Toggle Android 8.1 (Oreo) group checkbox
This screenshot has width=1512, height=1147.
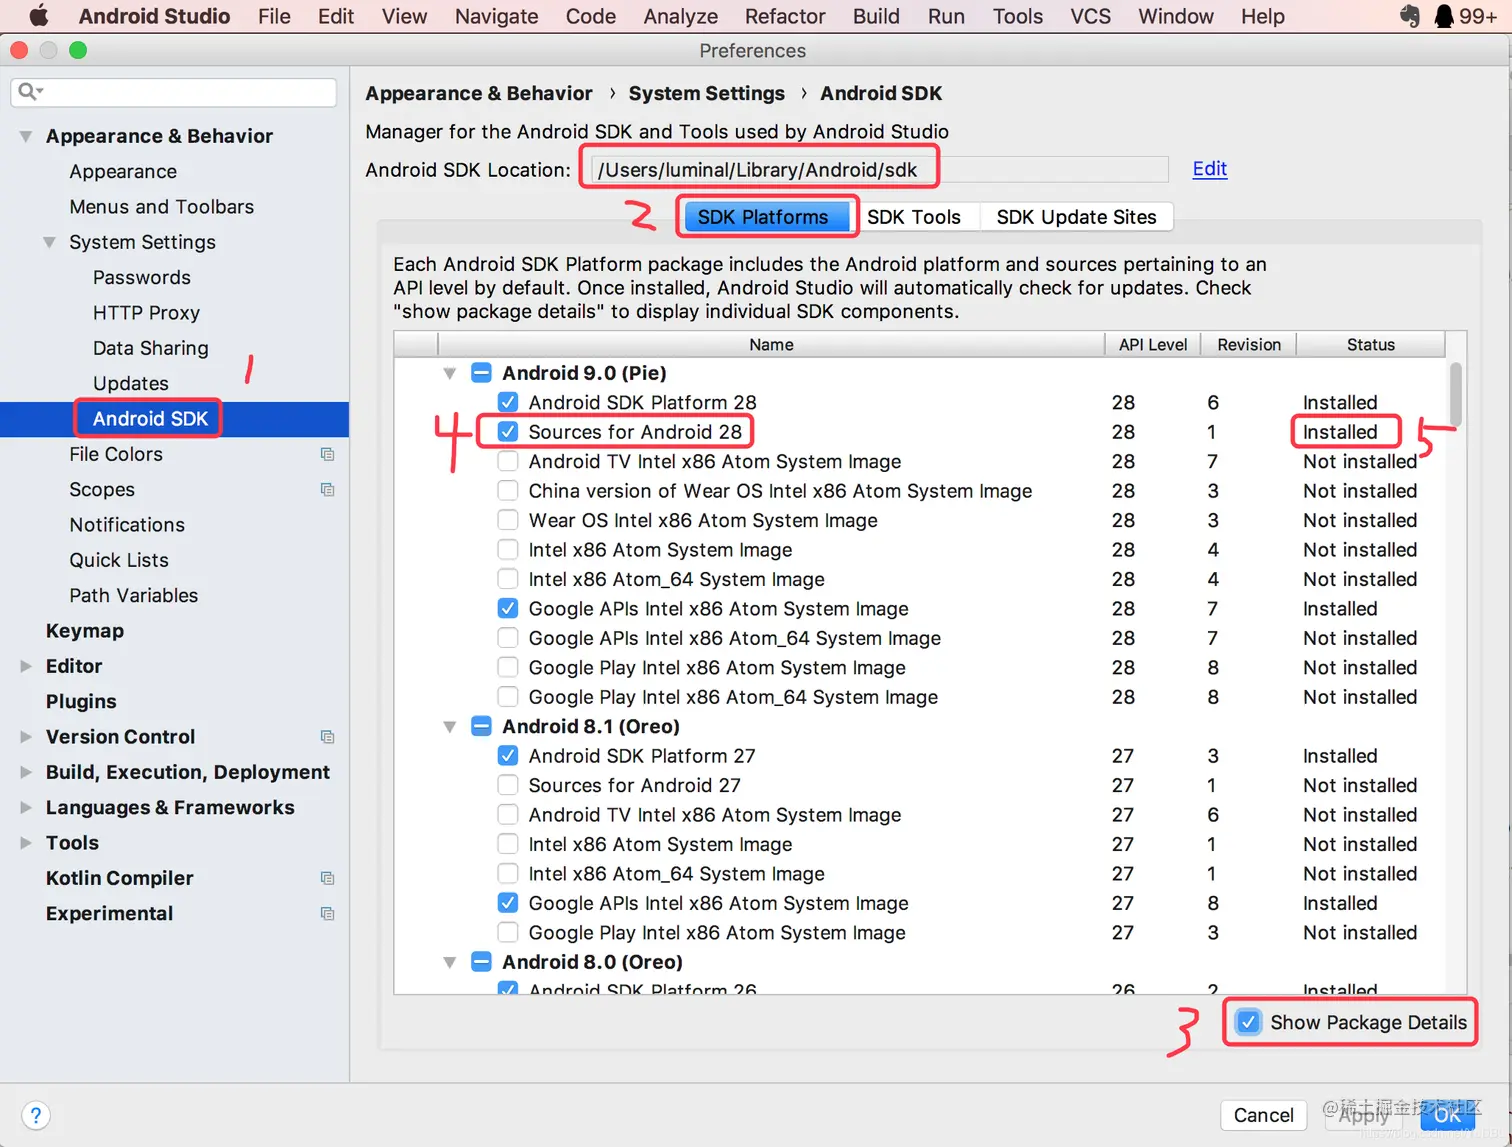481,726
